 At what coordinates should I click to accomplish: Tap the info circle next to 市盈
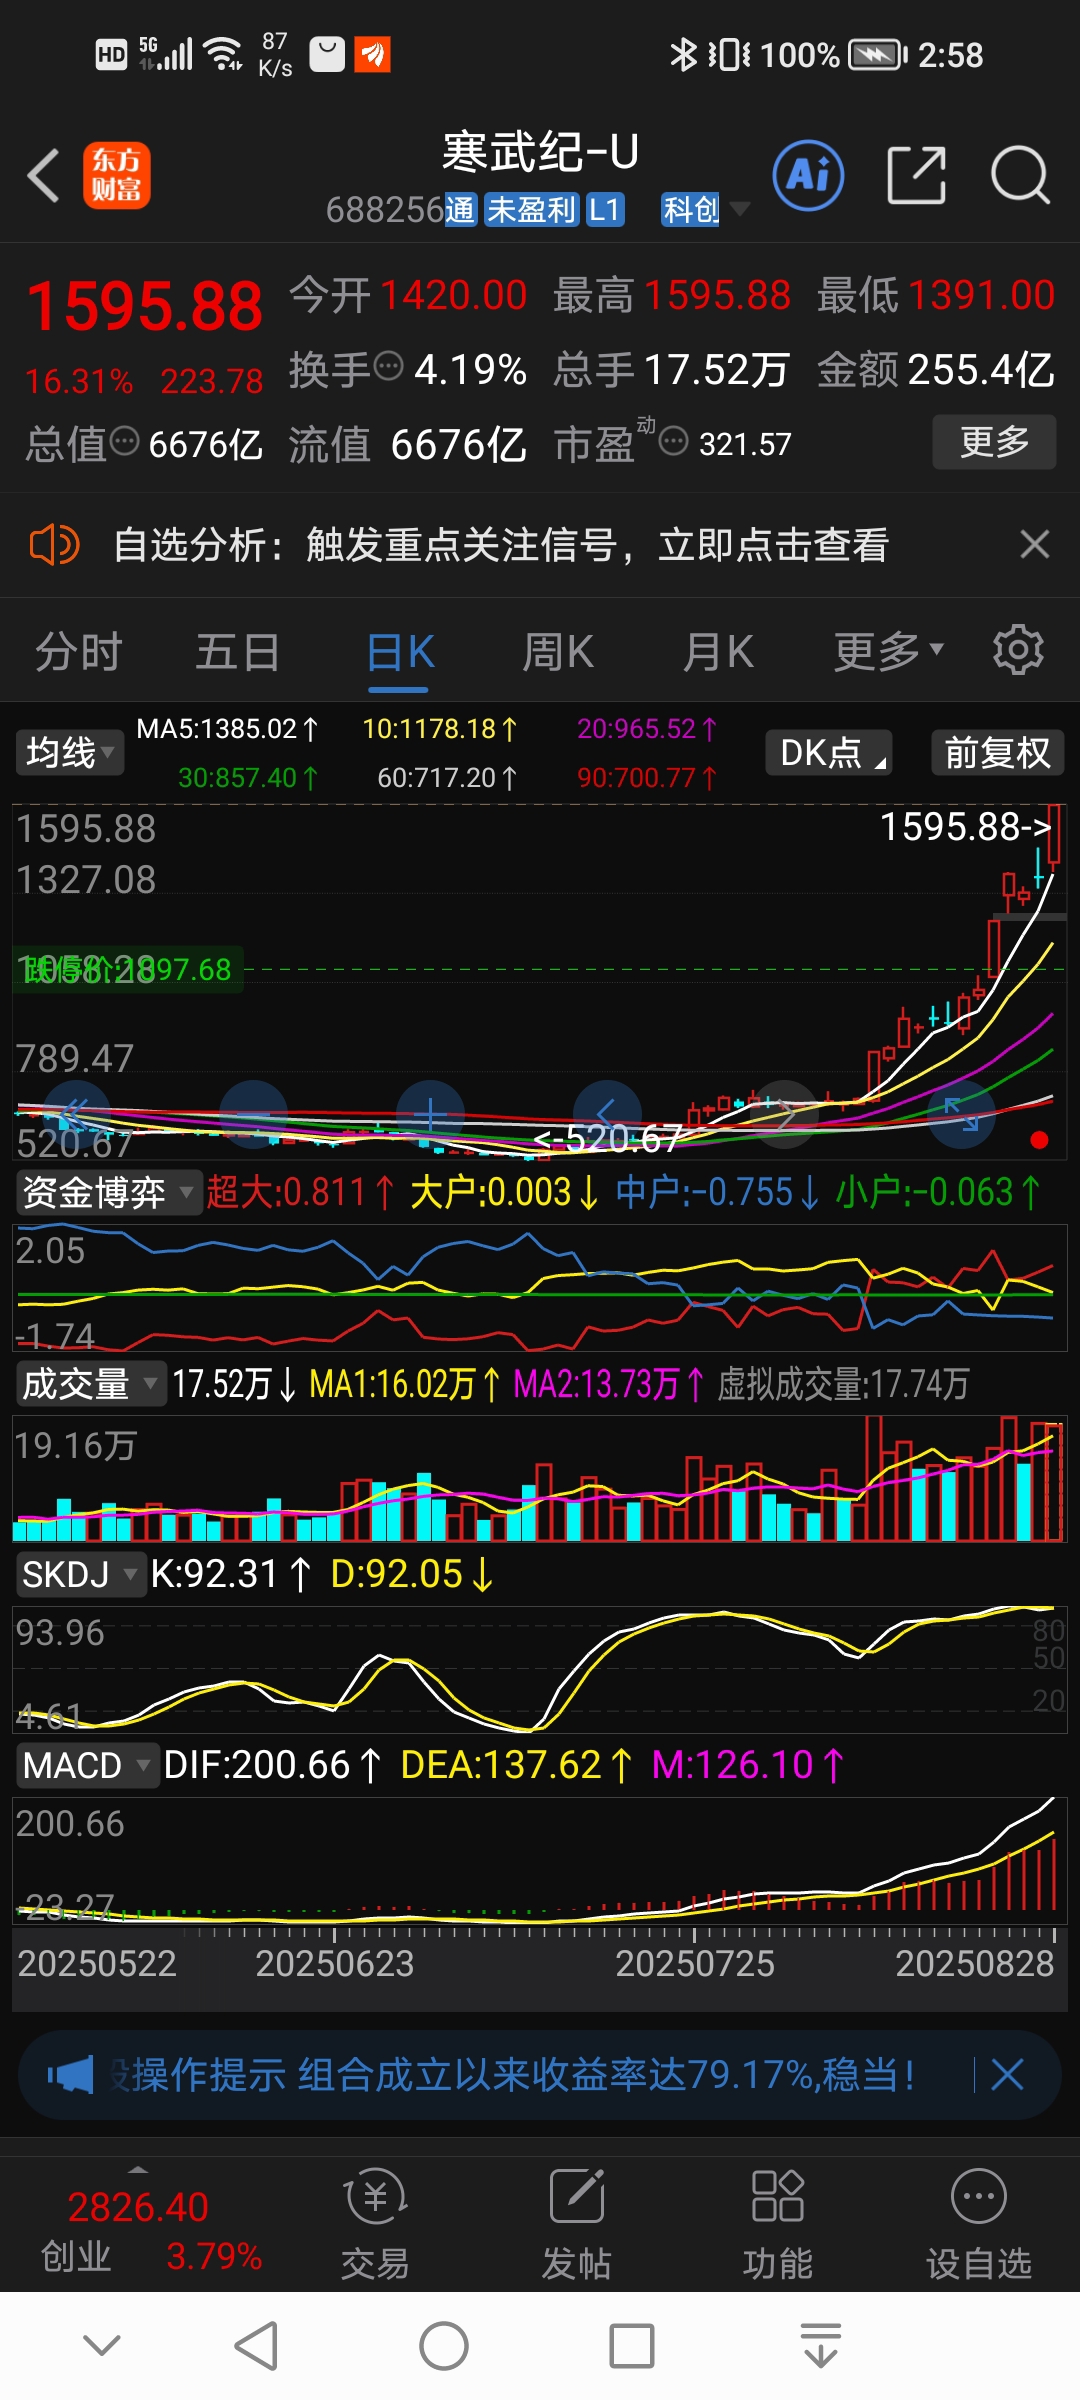674,441
